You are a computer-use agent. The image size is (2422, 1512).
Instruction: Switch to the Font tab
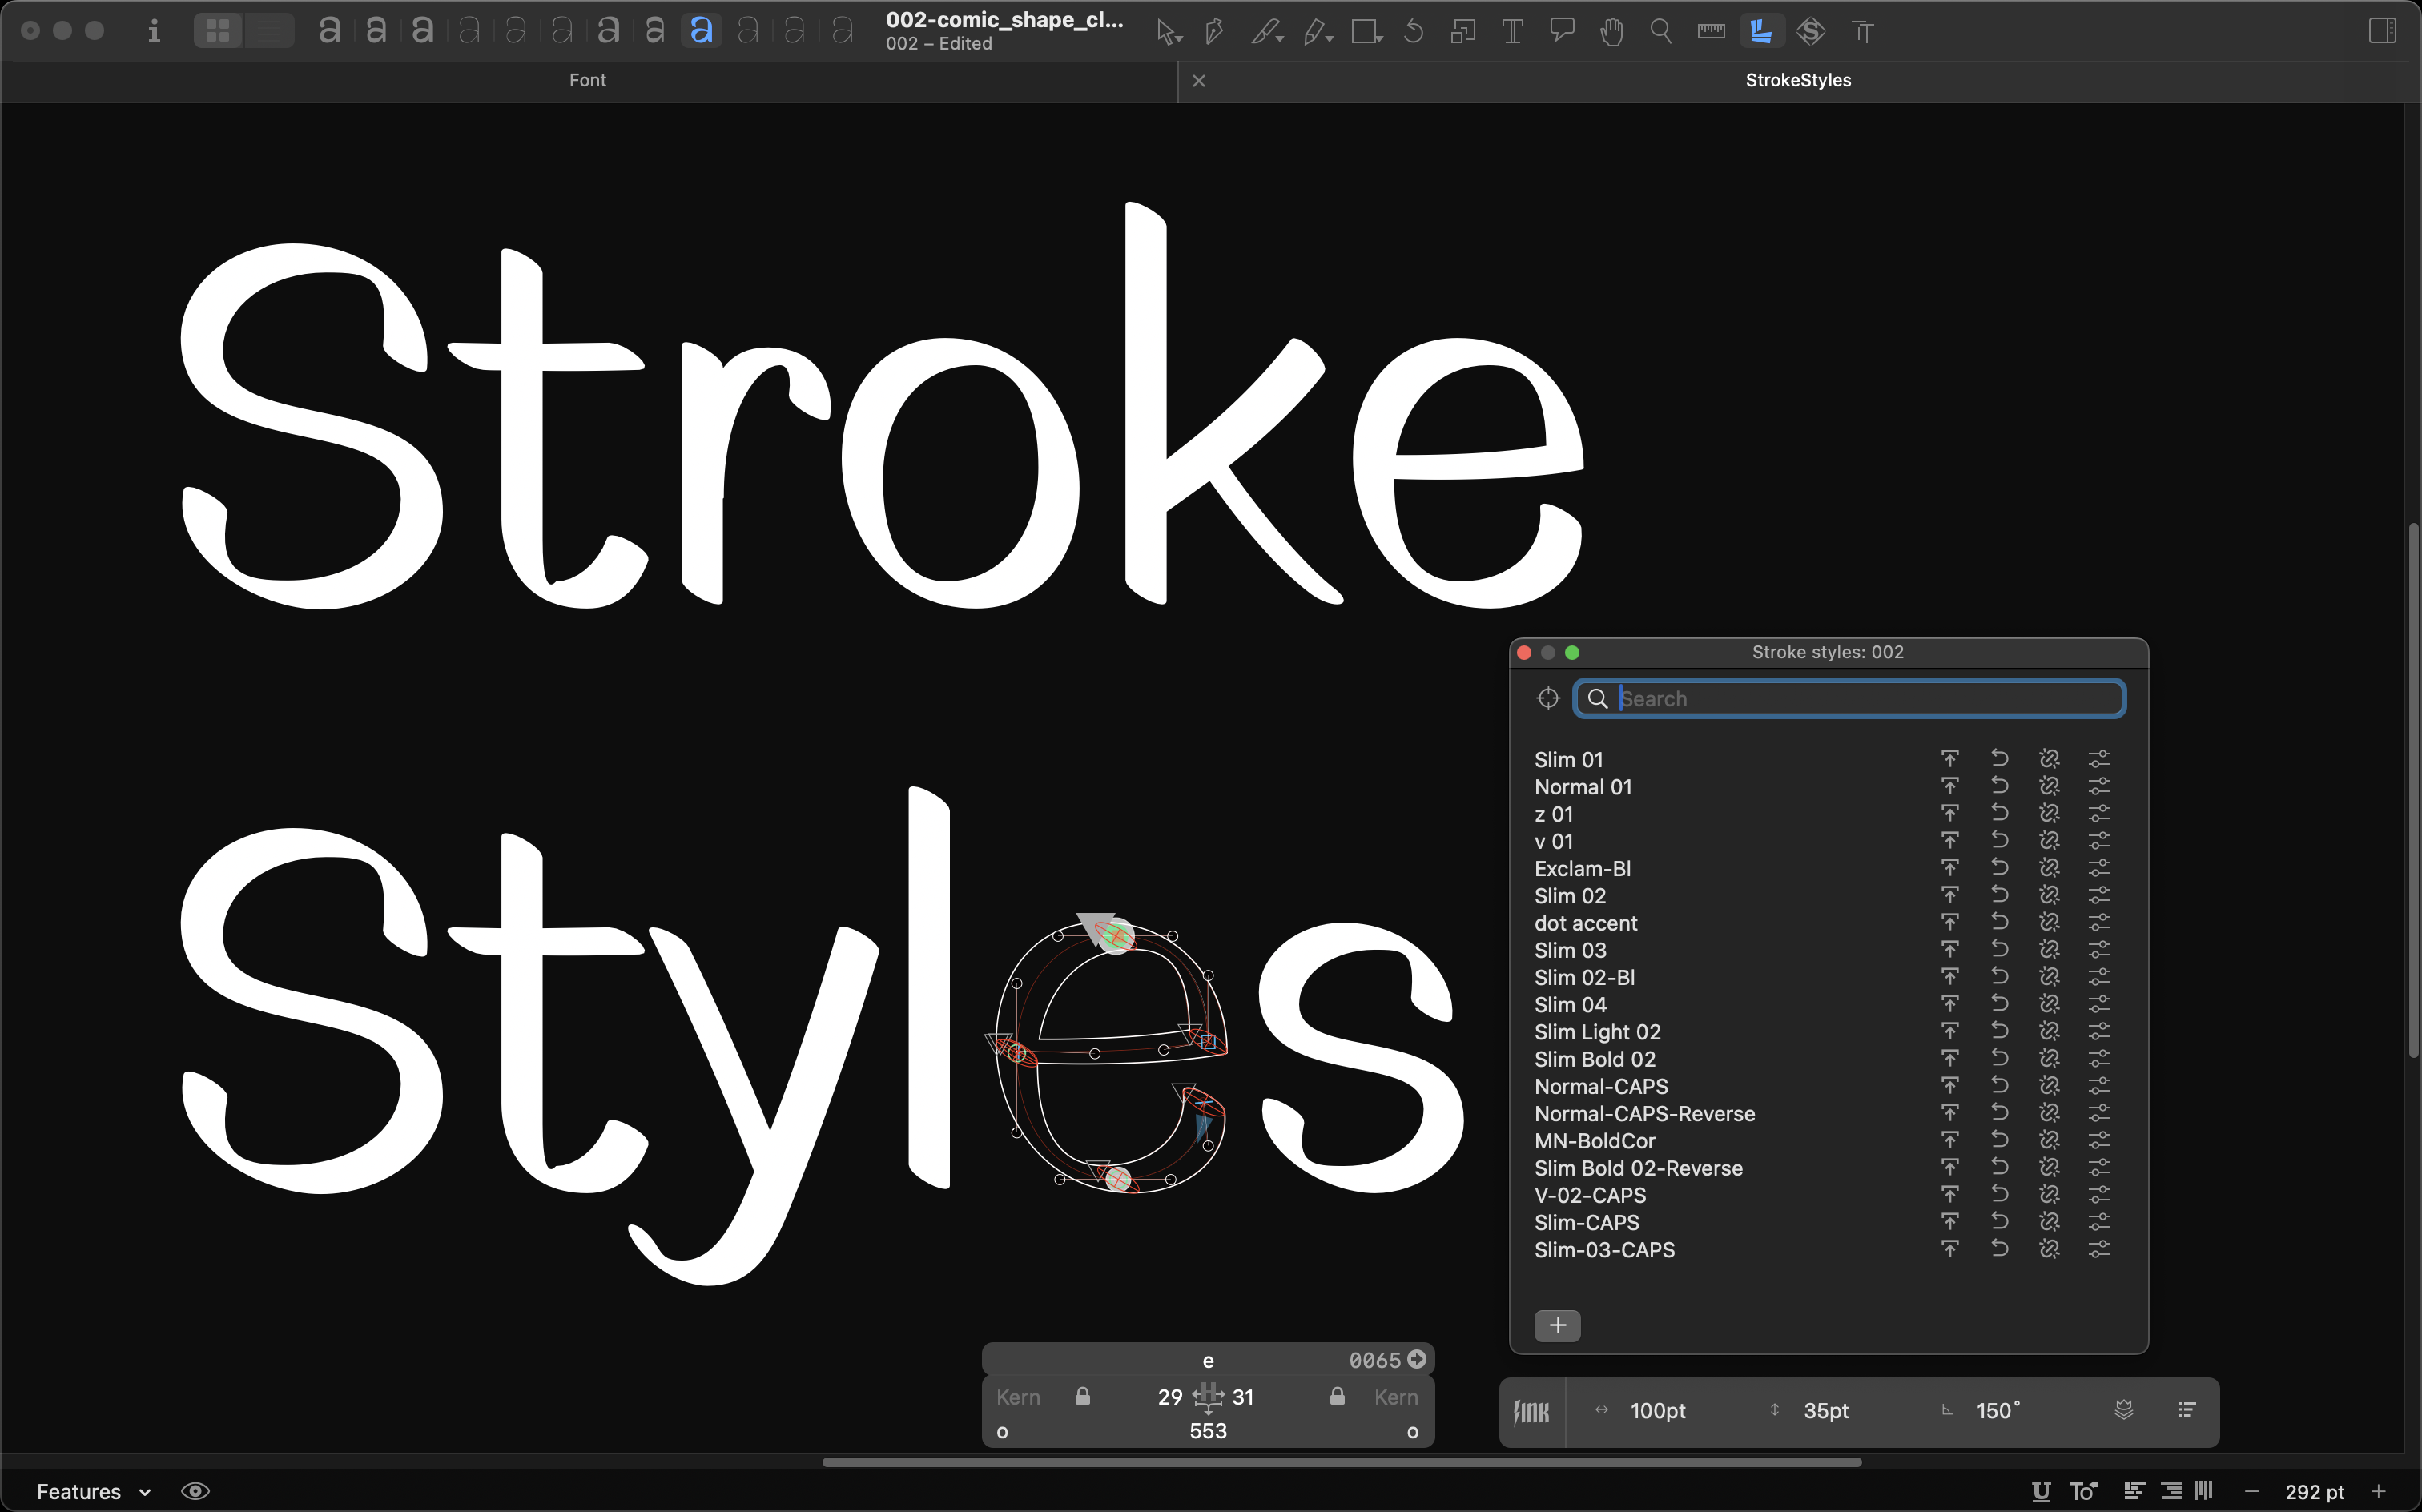click(588, 80)
